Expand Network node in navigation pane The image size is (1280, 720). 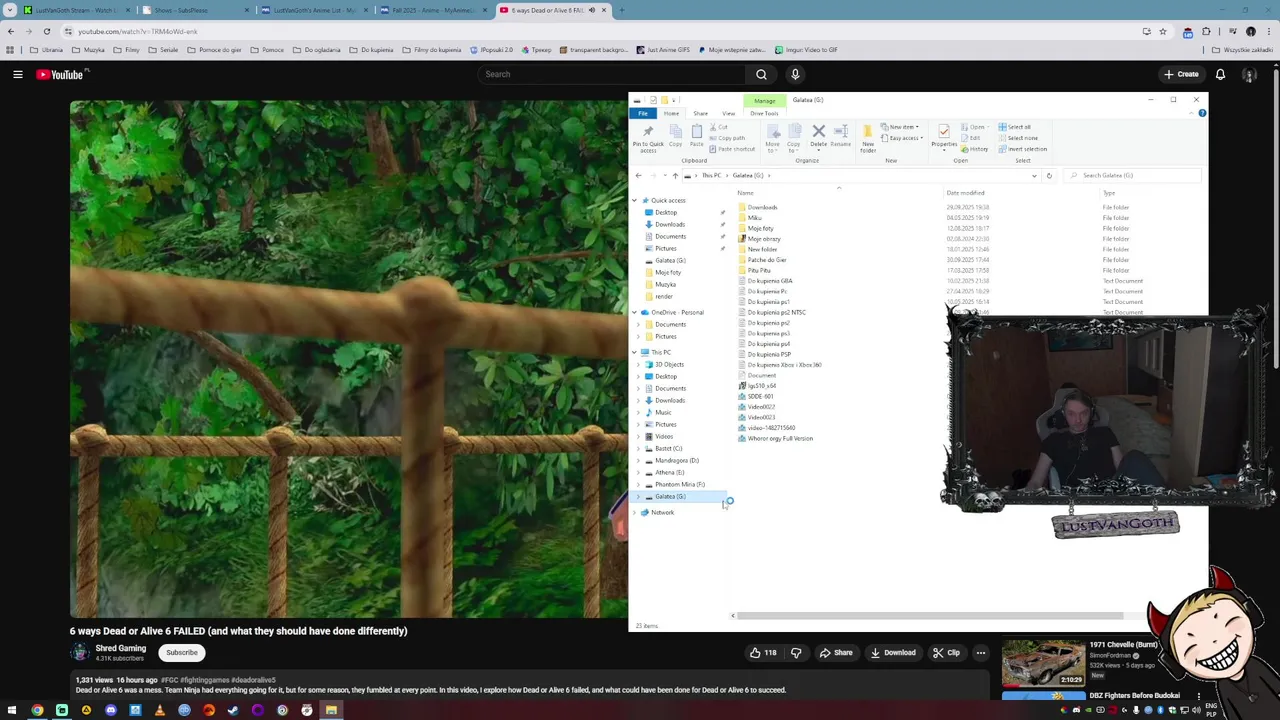[634, 512]
